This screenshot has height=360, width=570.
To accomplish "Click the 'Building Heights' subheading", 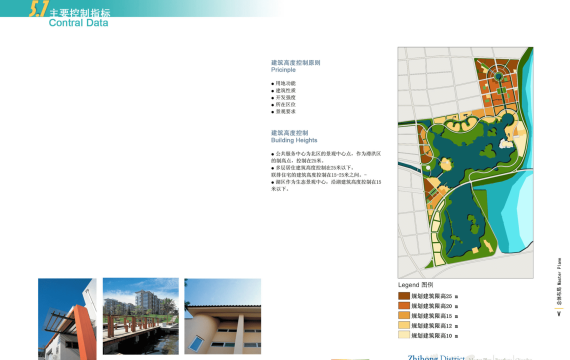I will tap(294, 140).
